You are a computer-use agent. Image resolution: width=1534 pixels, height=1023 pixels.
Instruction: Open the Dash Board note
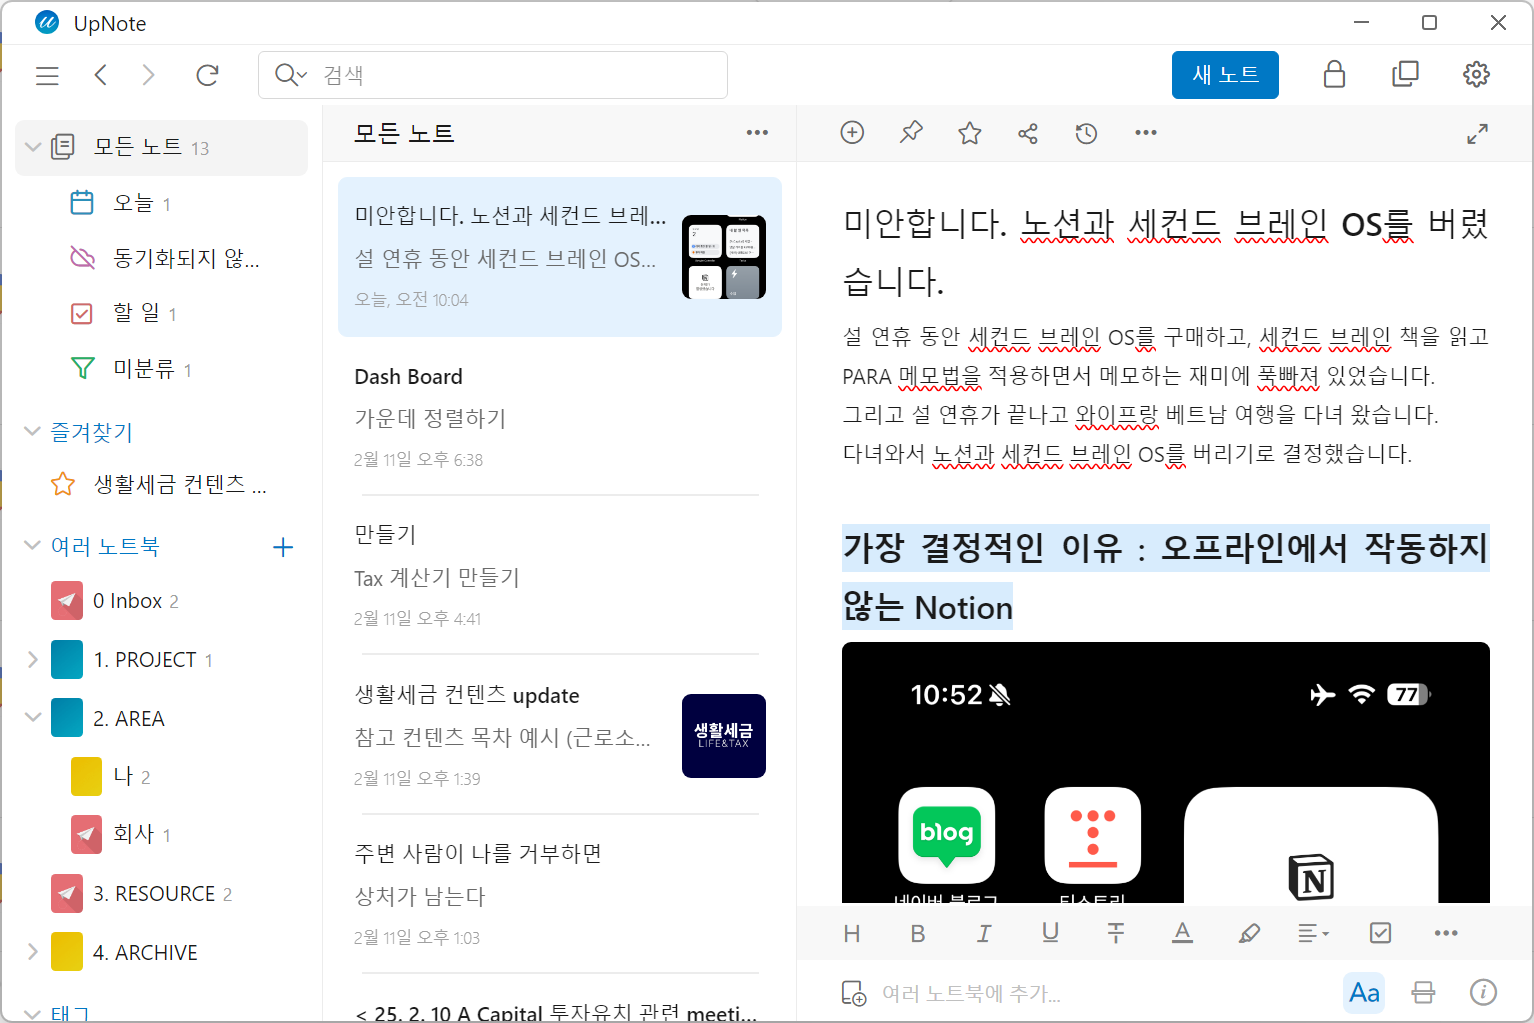coord(560,416)
